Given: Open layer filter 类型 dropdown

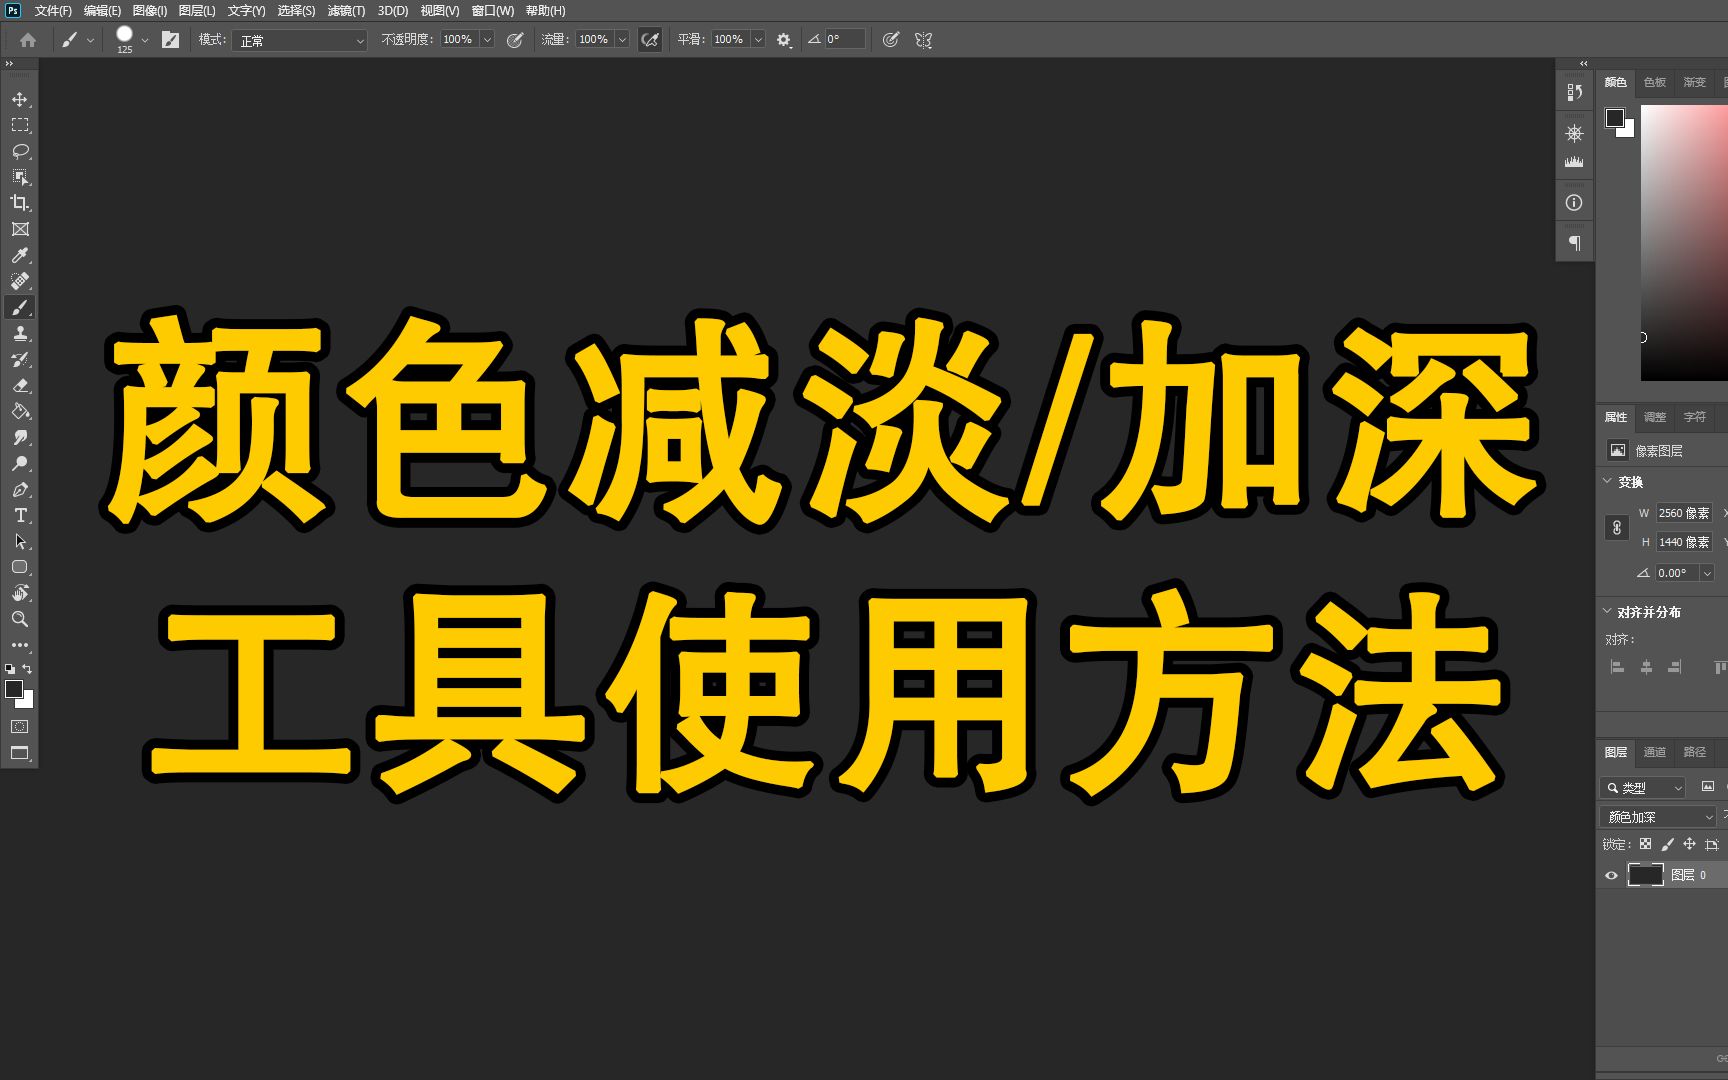Looking at the screenshot, I should pyautogui.click(x=1643, y=788).
